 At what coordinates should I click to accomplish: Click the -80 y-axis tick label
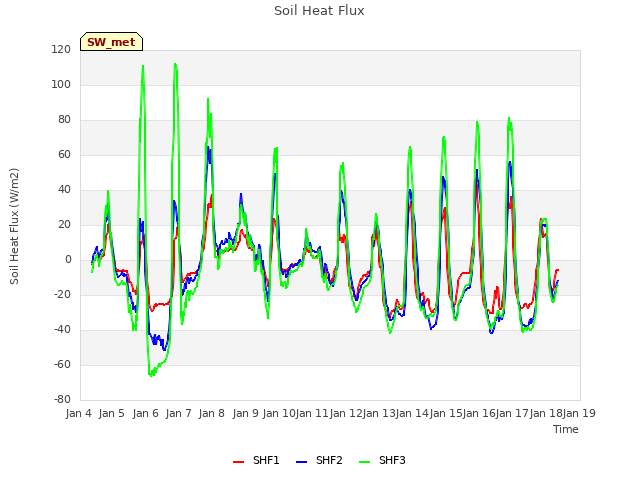[62, 400]
